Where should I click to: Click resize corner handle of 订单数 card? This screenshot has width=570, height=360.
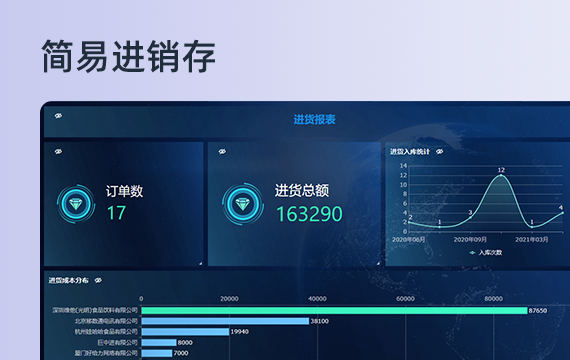tap(200, 263)
